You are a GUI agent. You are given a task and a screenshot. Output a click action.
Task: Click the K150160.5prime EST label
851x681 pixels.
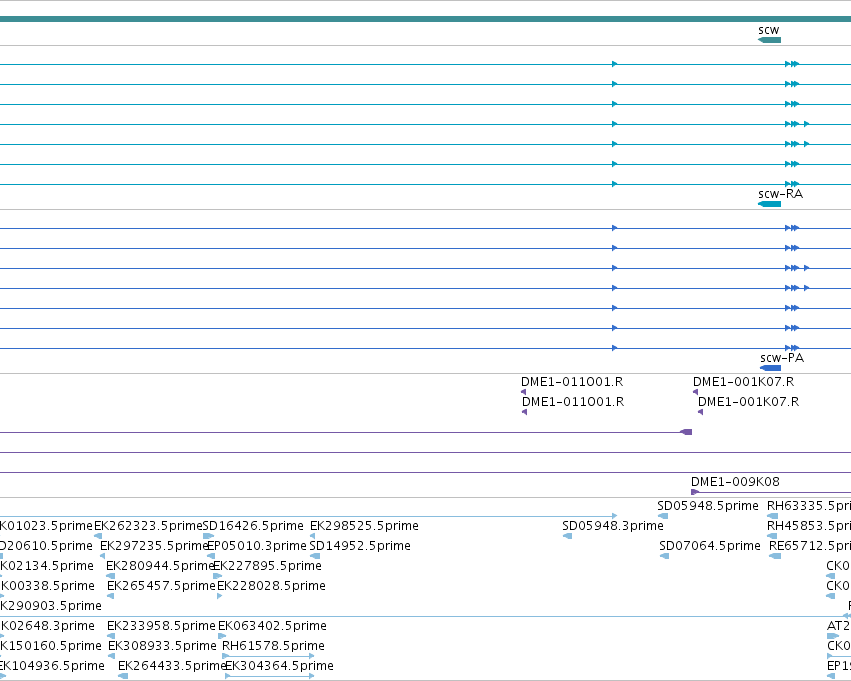click(51, 646)
